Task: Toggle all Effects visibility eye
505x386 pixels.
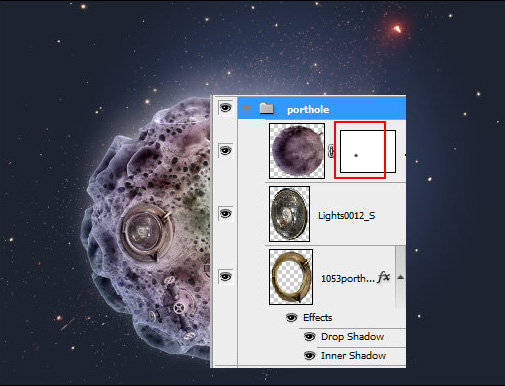Action: tap(292, 318)
